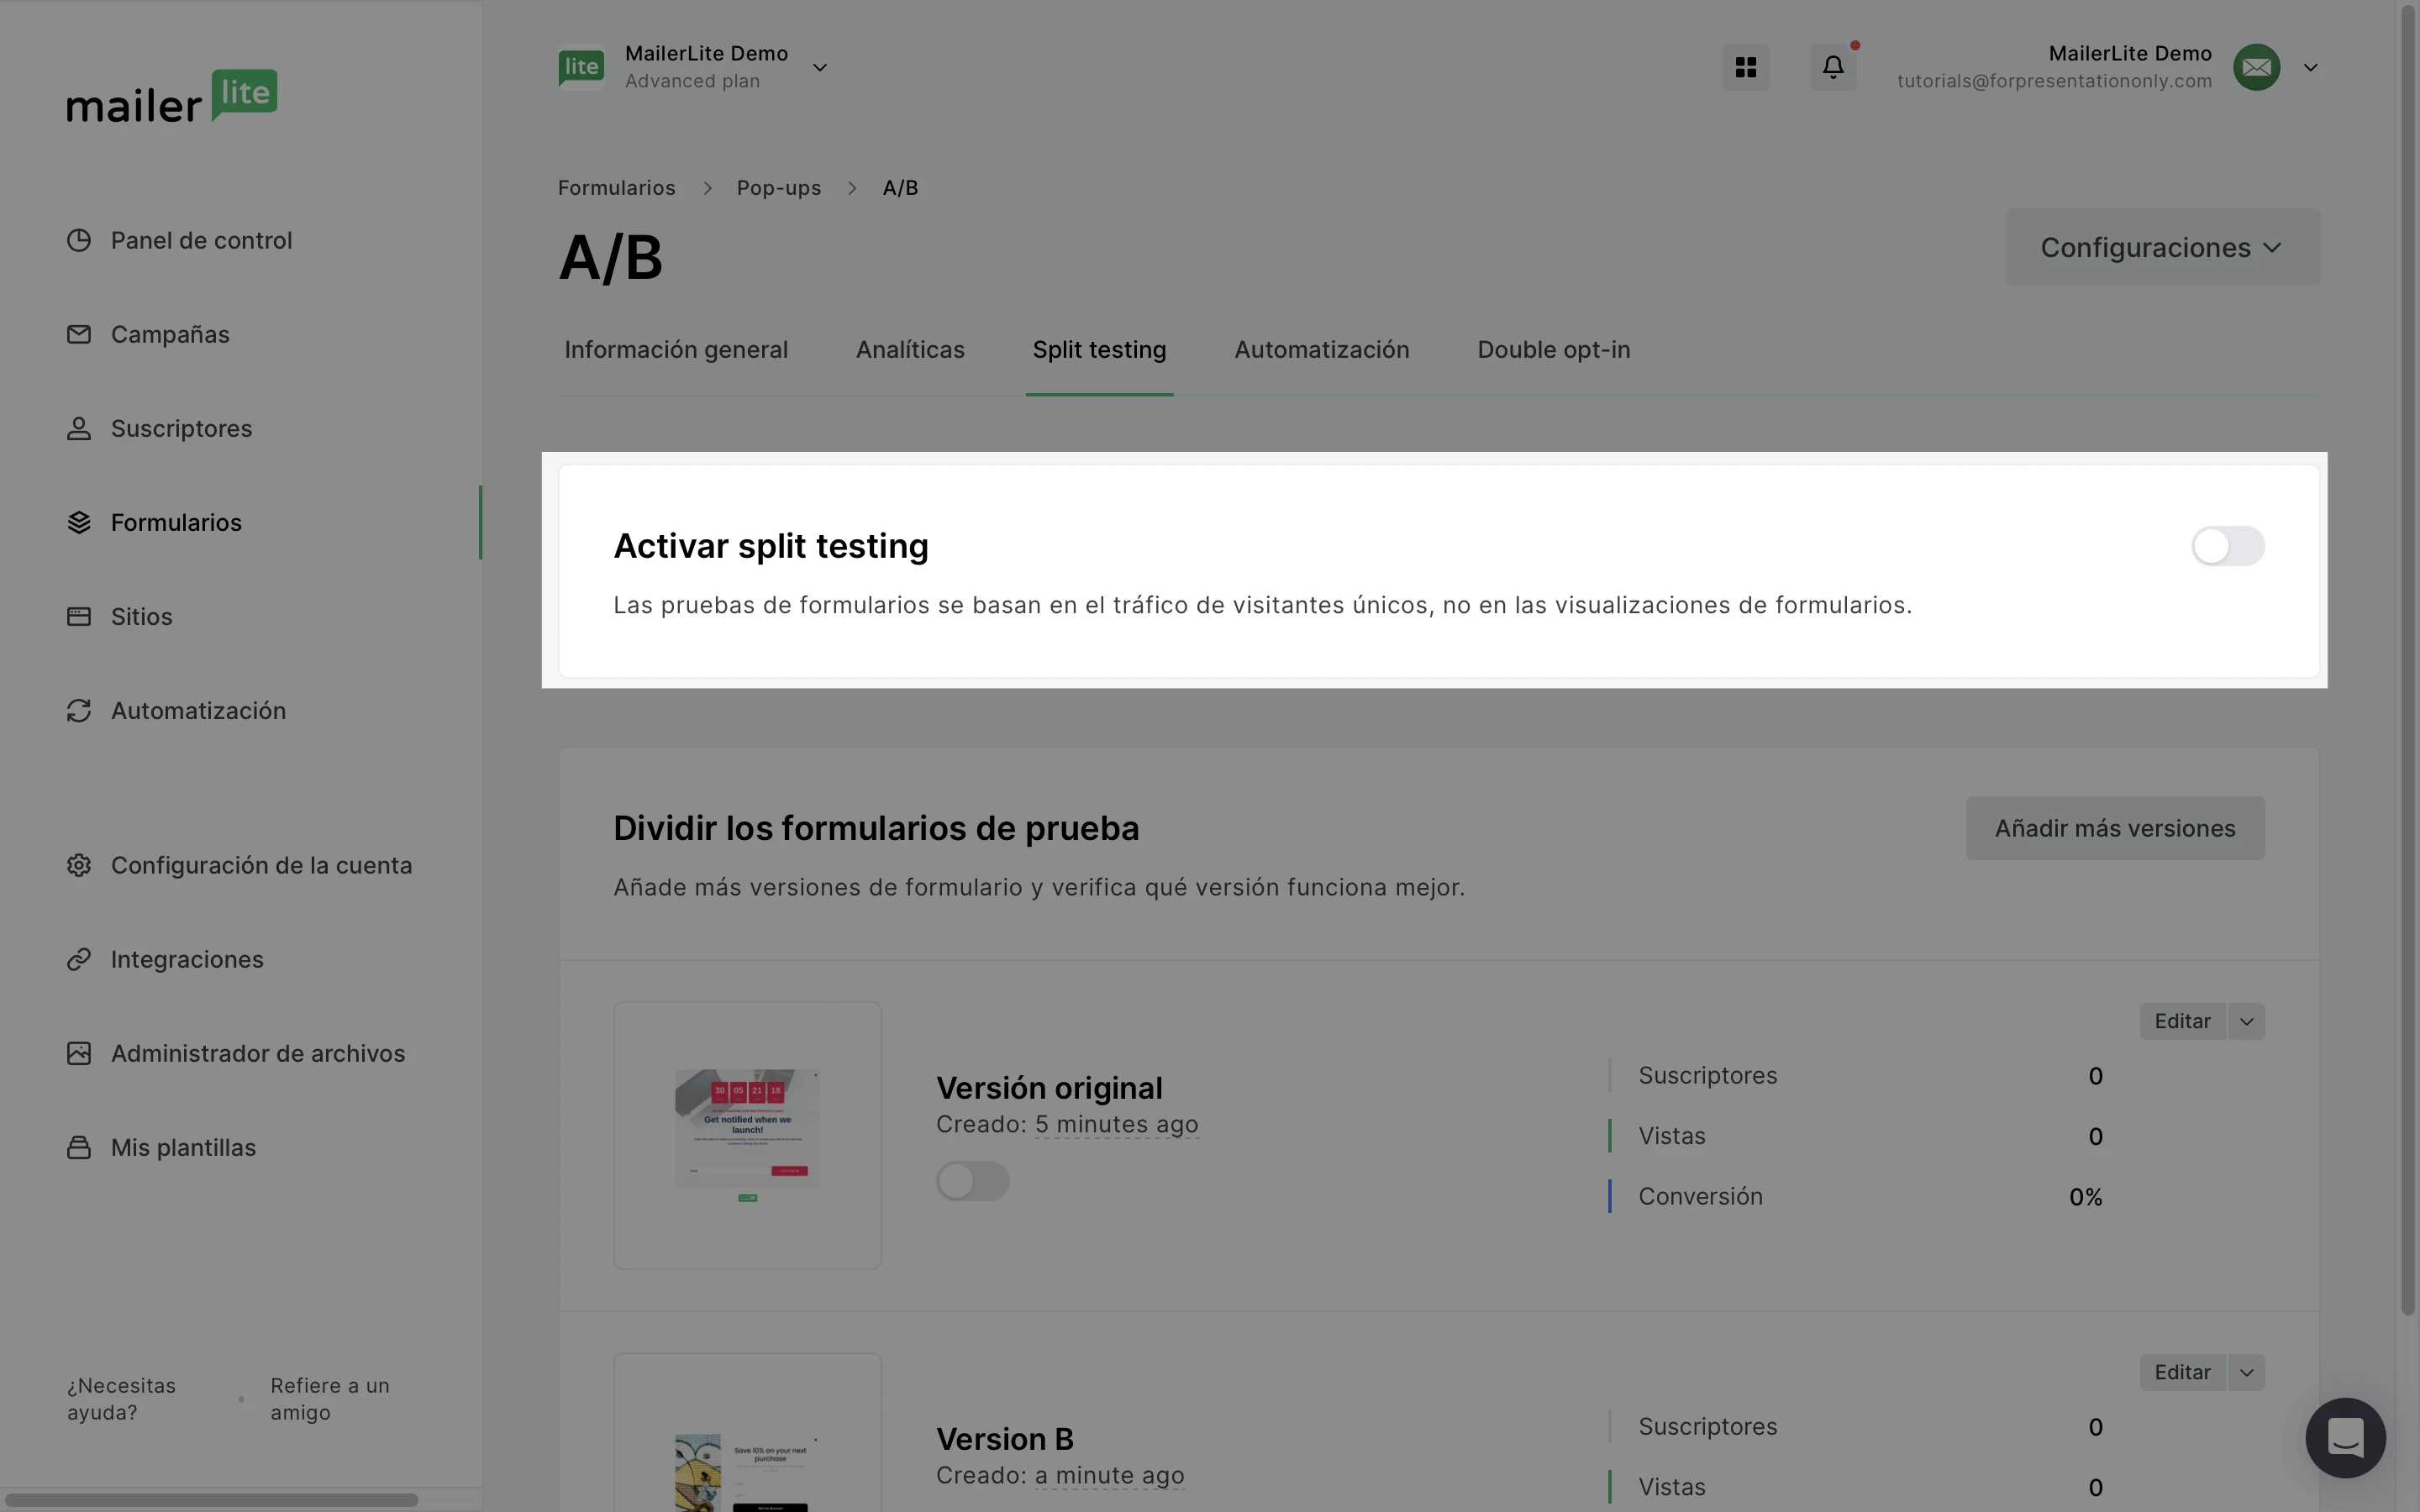
Task: Open dropdown arrow next to Versión original Editar
Action: 2246,1021
